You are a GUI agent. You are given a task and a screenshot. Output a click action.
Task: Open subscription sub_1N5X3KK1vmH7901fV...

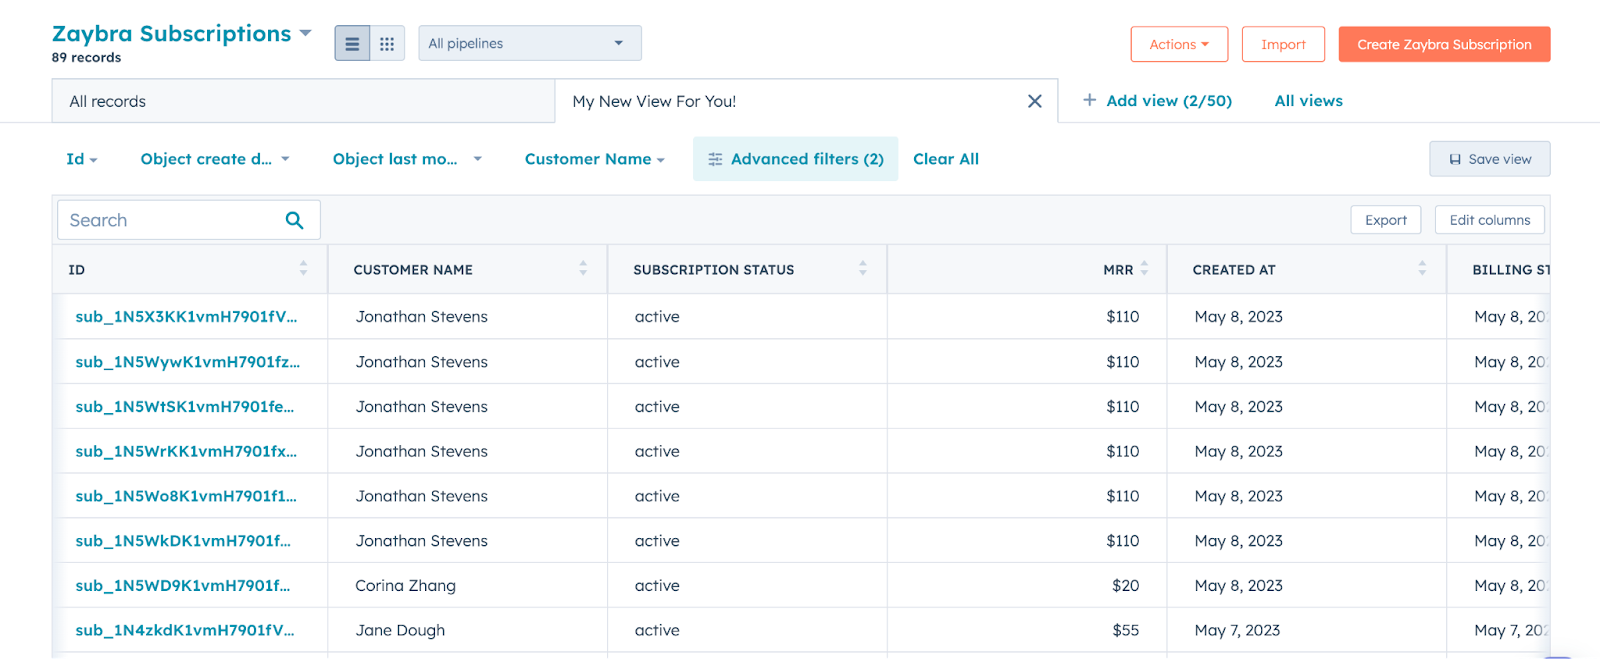pos(186,317)
